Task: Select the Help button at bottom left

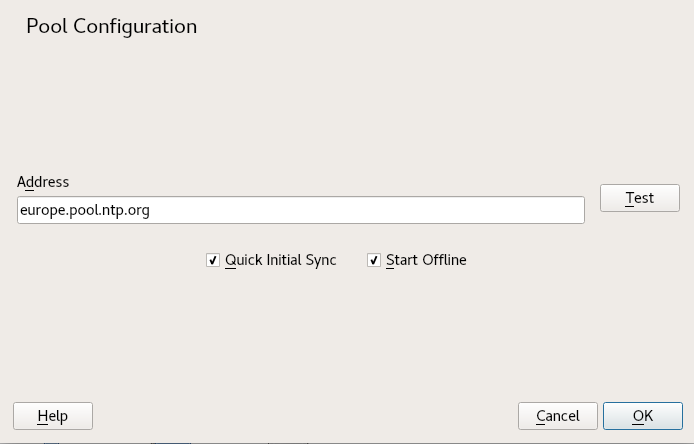Action: coord(52,416)
